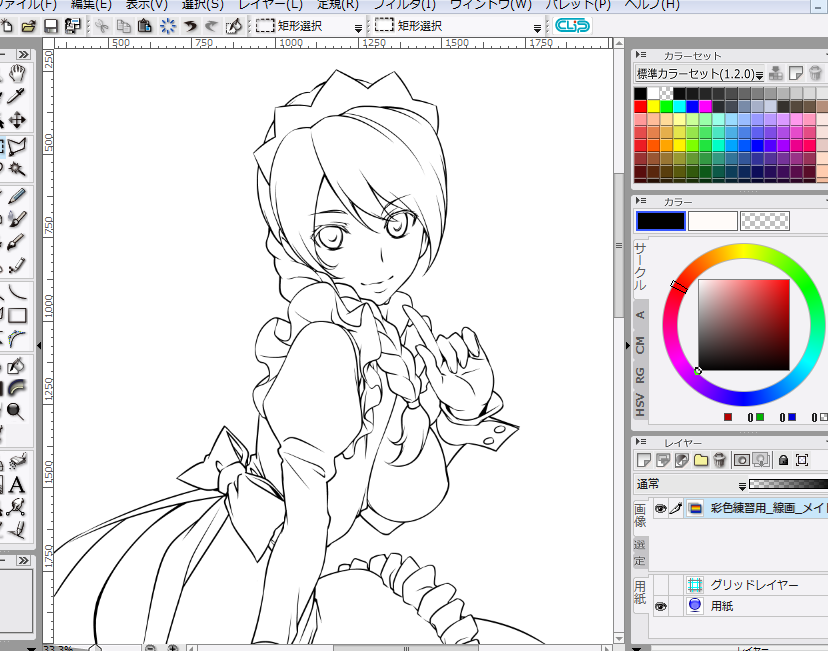Select the Ruler compass tool
The height and width of the screenshot is (651, 828).
click(17, 530)
